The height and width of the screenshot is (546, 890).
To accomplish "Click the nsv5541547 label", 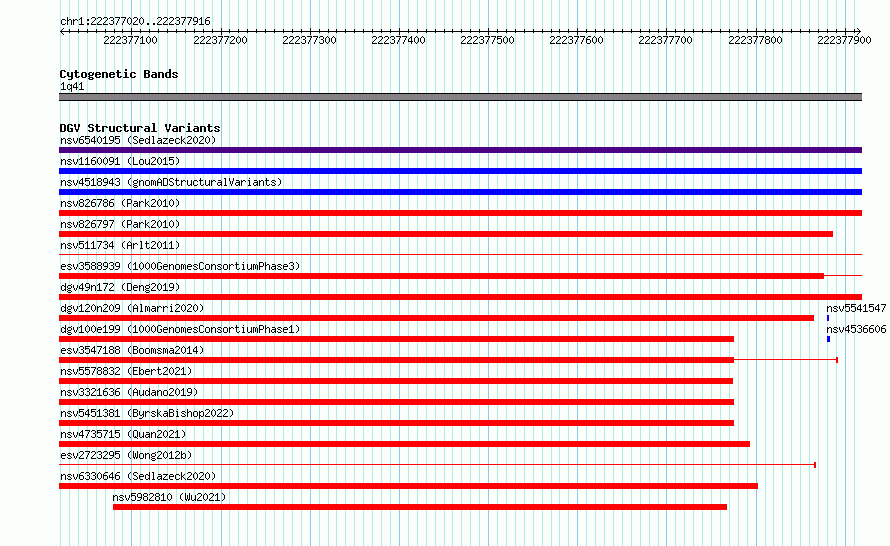I will (x=856, y=308).
